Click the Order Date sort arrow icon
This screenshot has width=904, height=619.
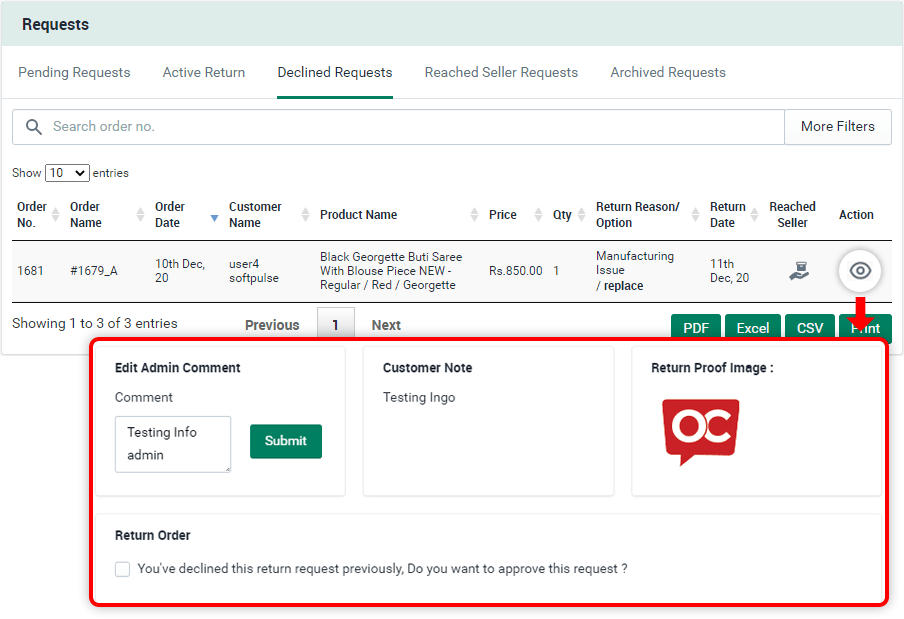[x=214, y=216]
